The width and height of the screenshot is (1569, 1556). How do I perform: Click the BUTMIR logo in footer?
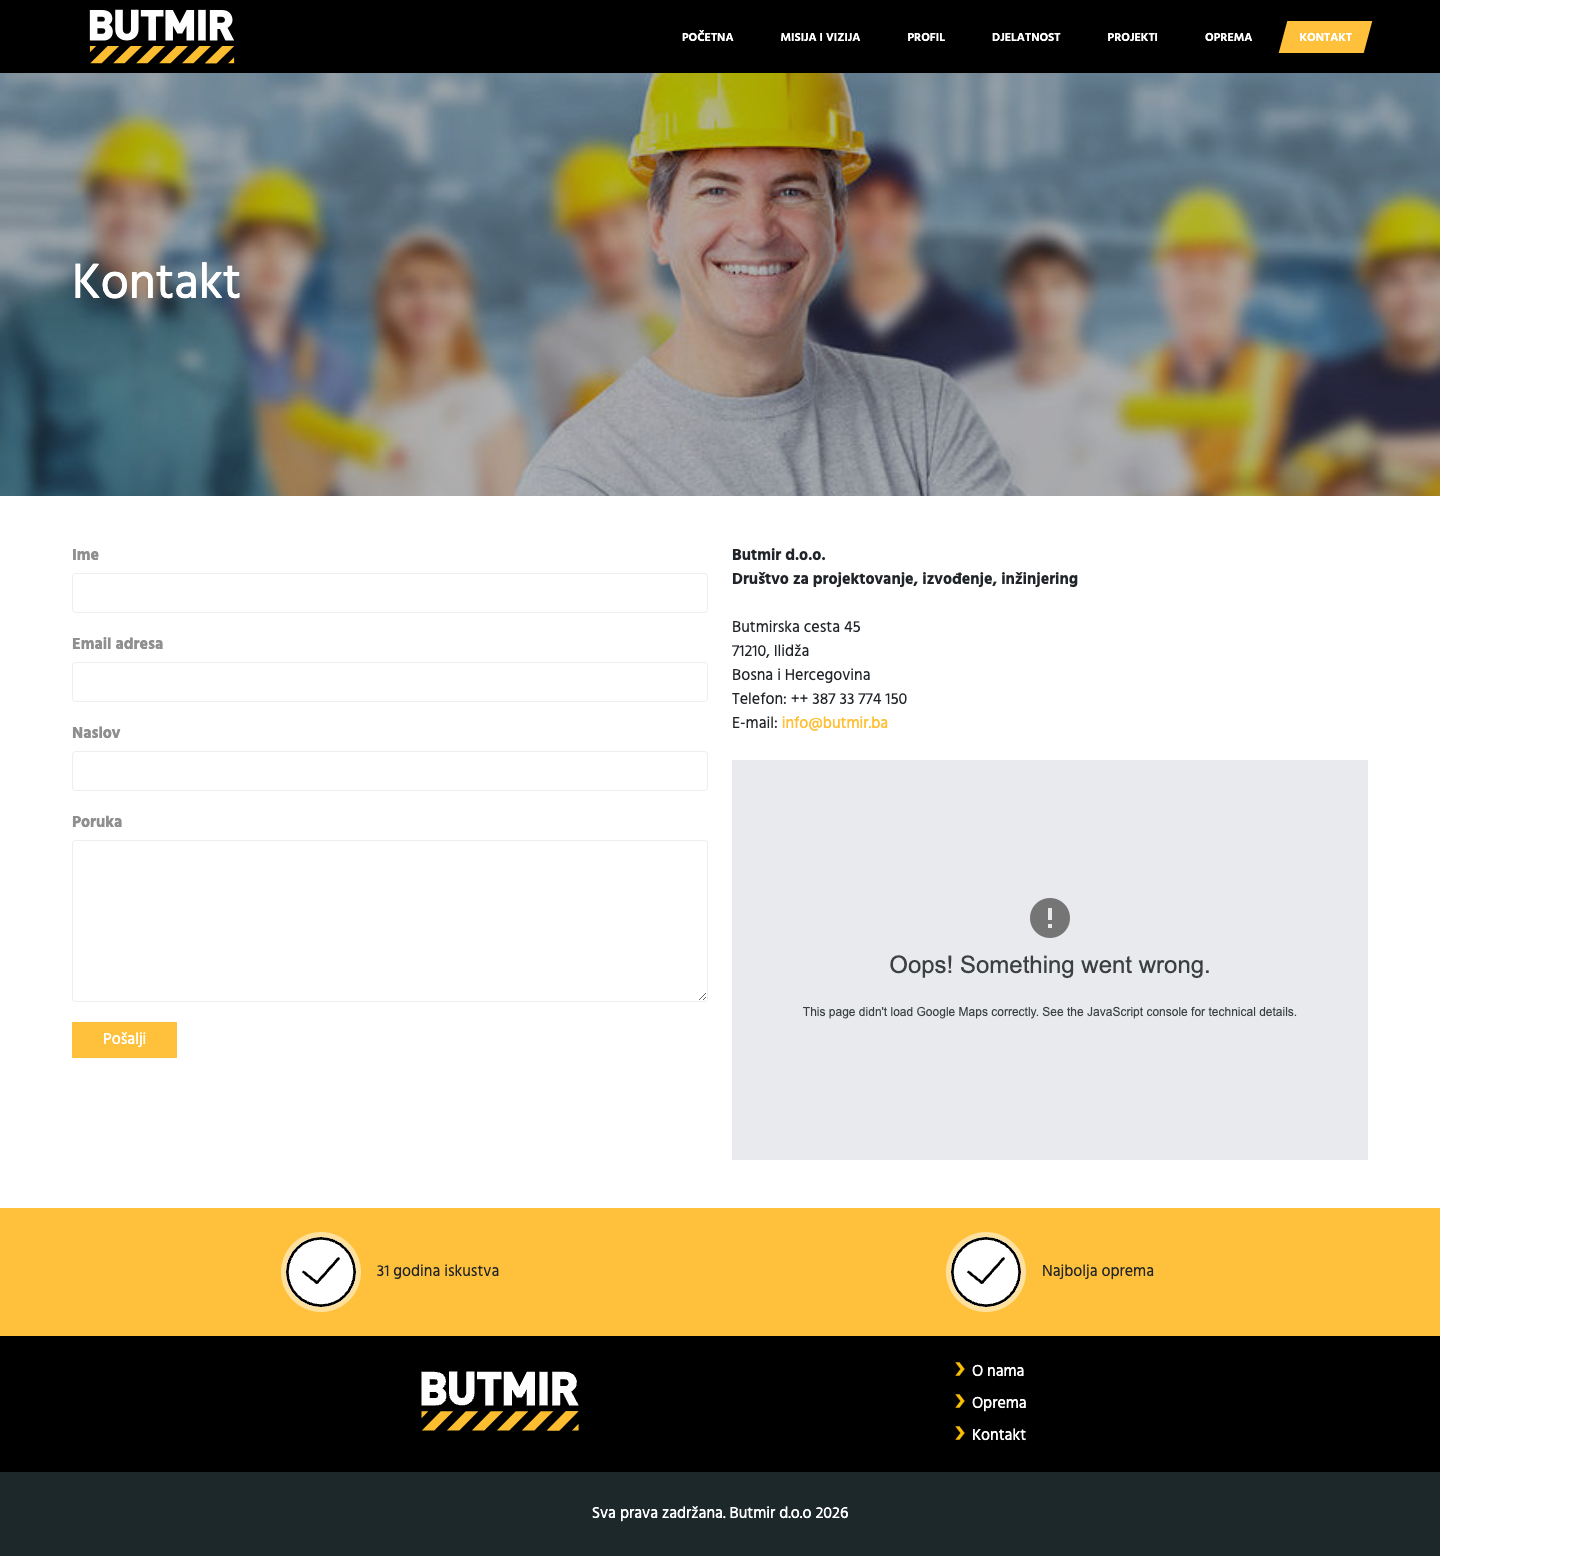(500, 1400)
